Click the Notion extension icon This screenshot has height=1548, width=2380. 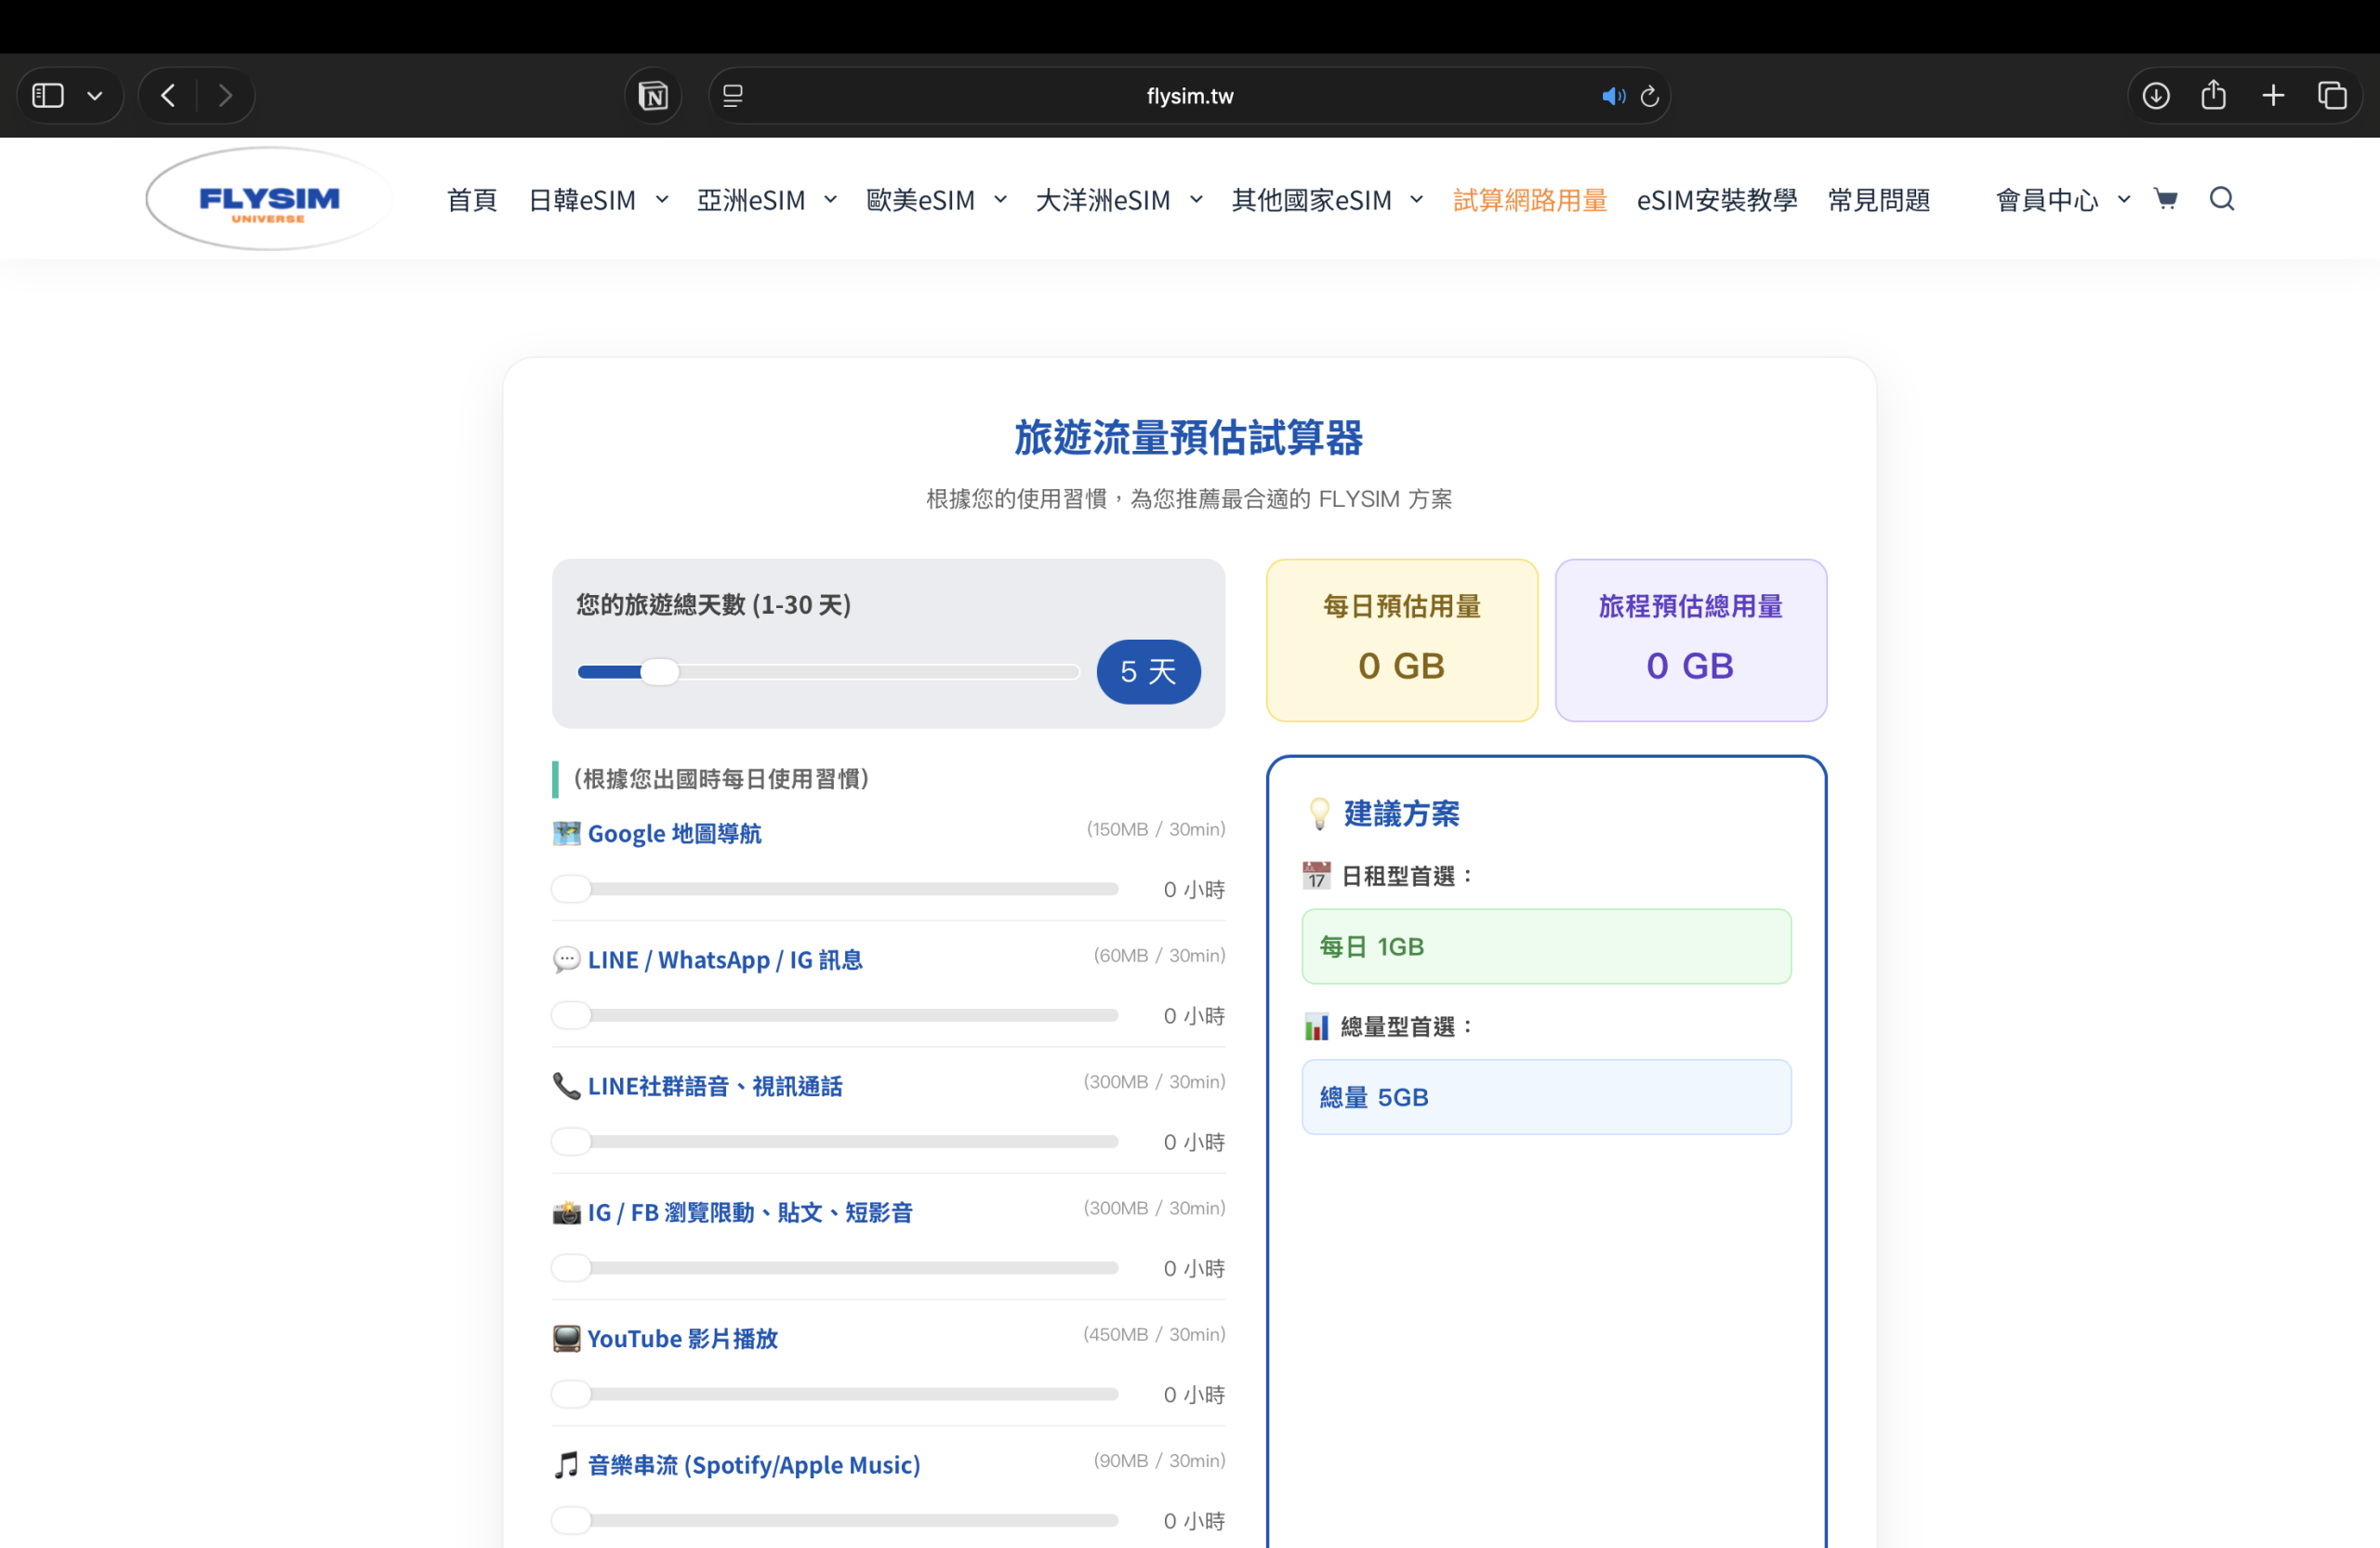click(x=653, y=96)
